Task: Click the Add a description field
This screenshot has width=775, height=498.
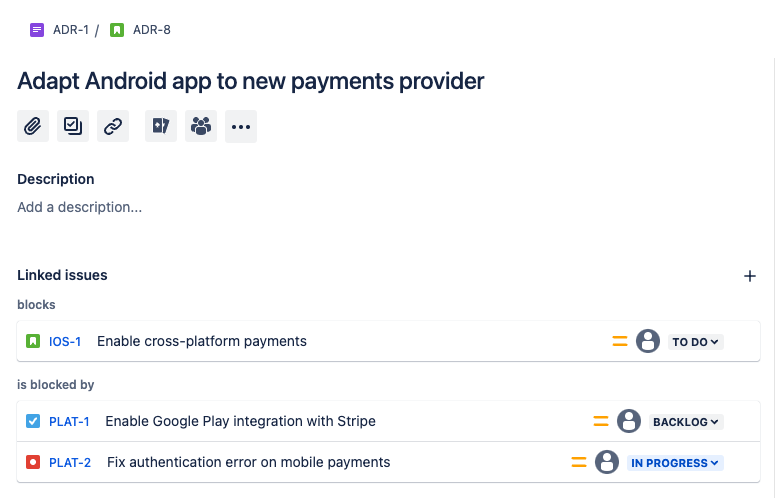Action: [x=80, y=207]
